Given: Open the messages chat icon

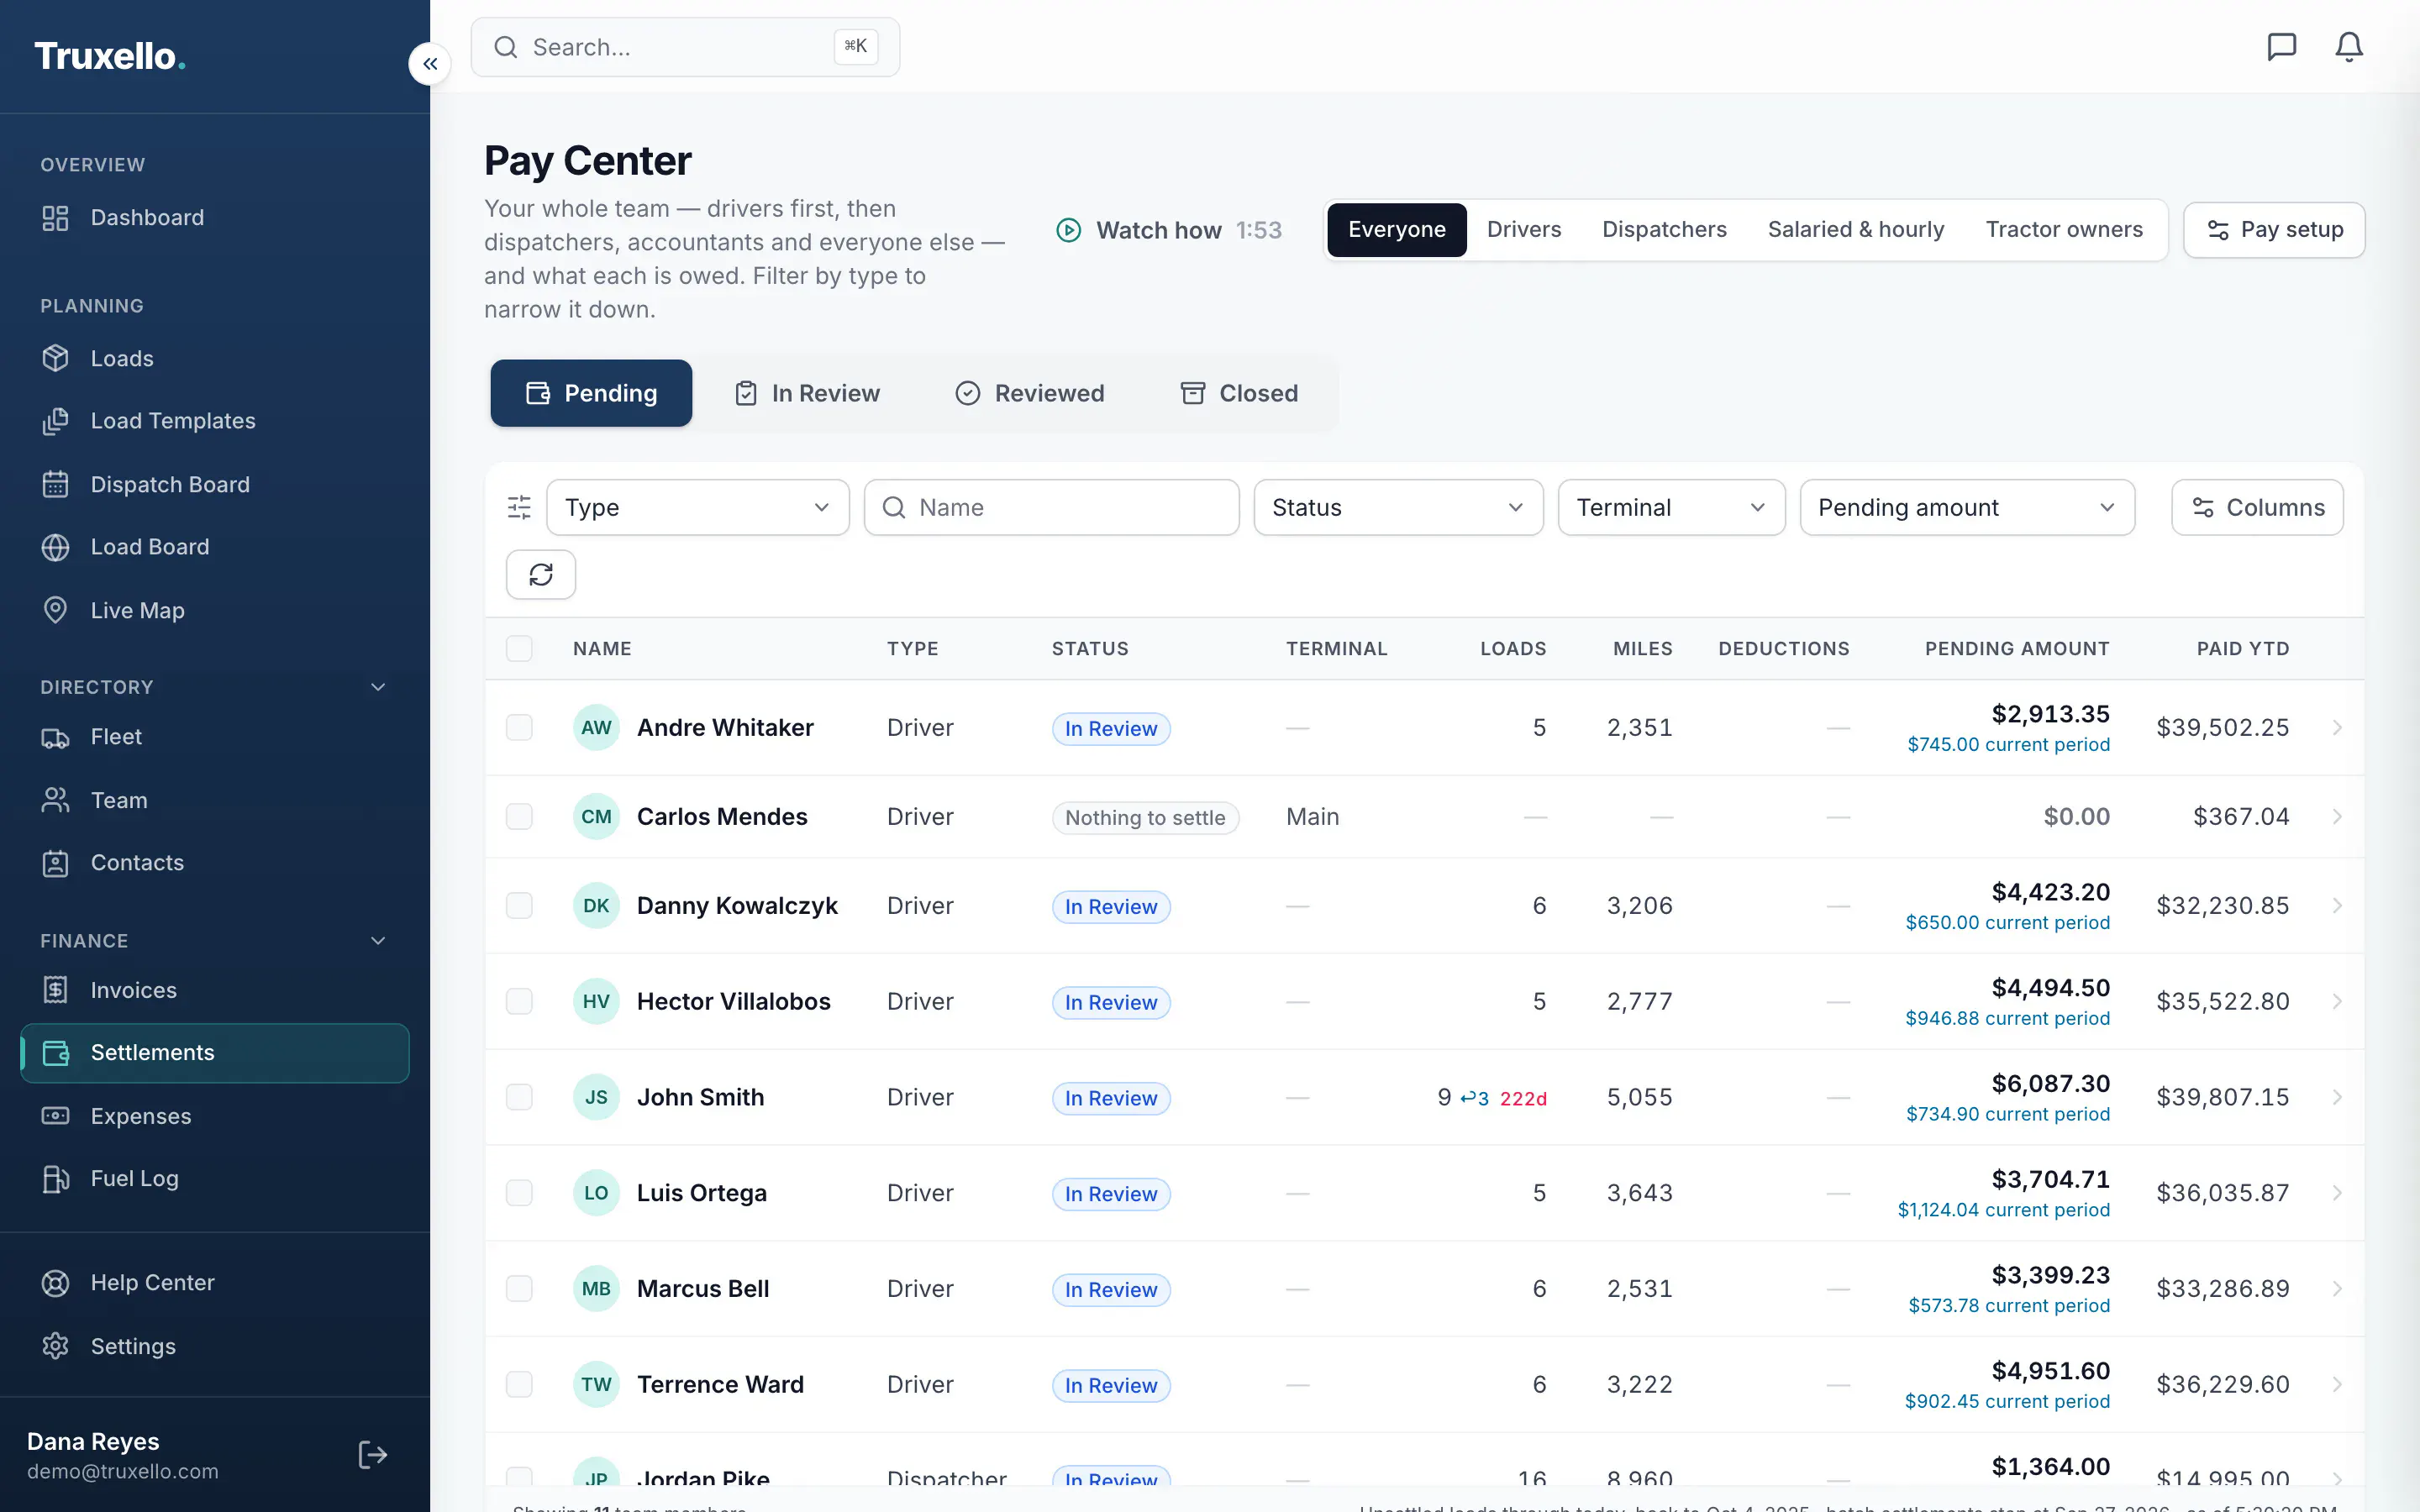Looking at the screenshot, I should point(2281,47).
